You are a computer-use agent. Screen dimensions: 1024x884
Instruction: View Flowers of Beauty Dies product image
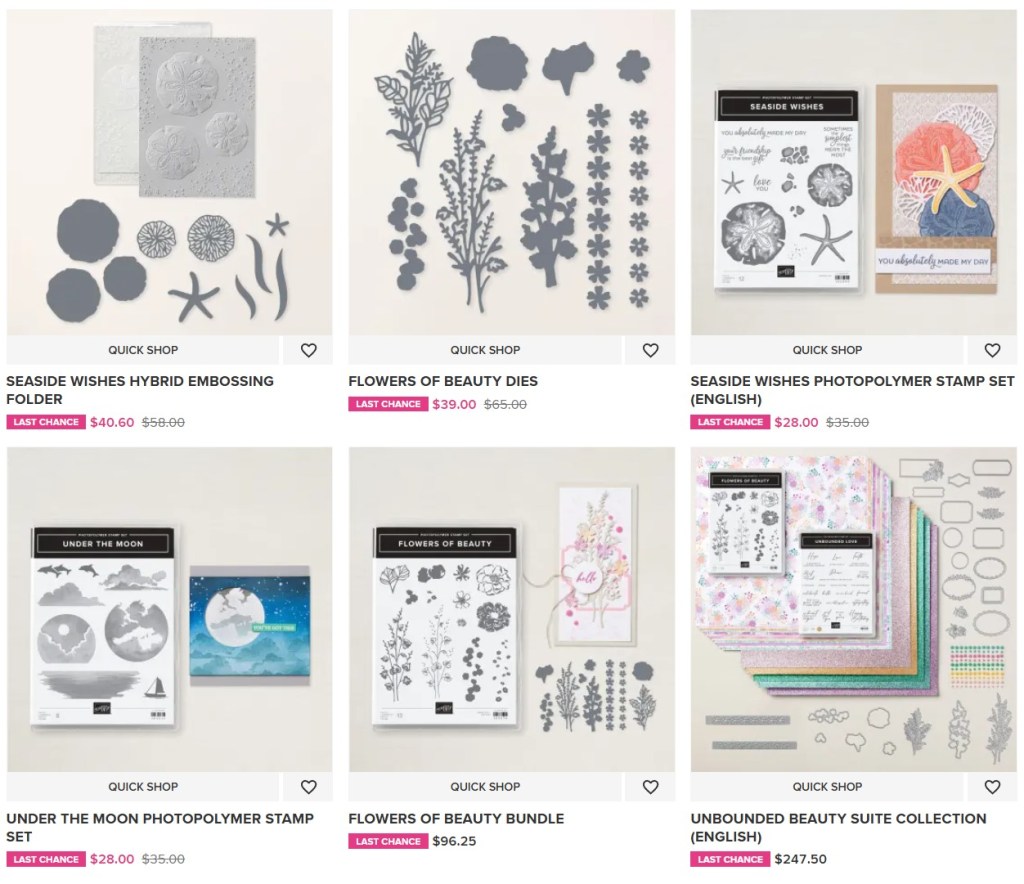[511, 172]
